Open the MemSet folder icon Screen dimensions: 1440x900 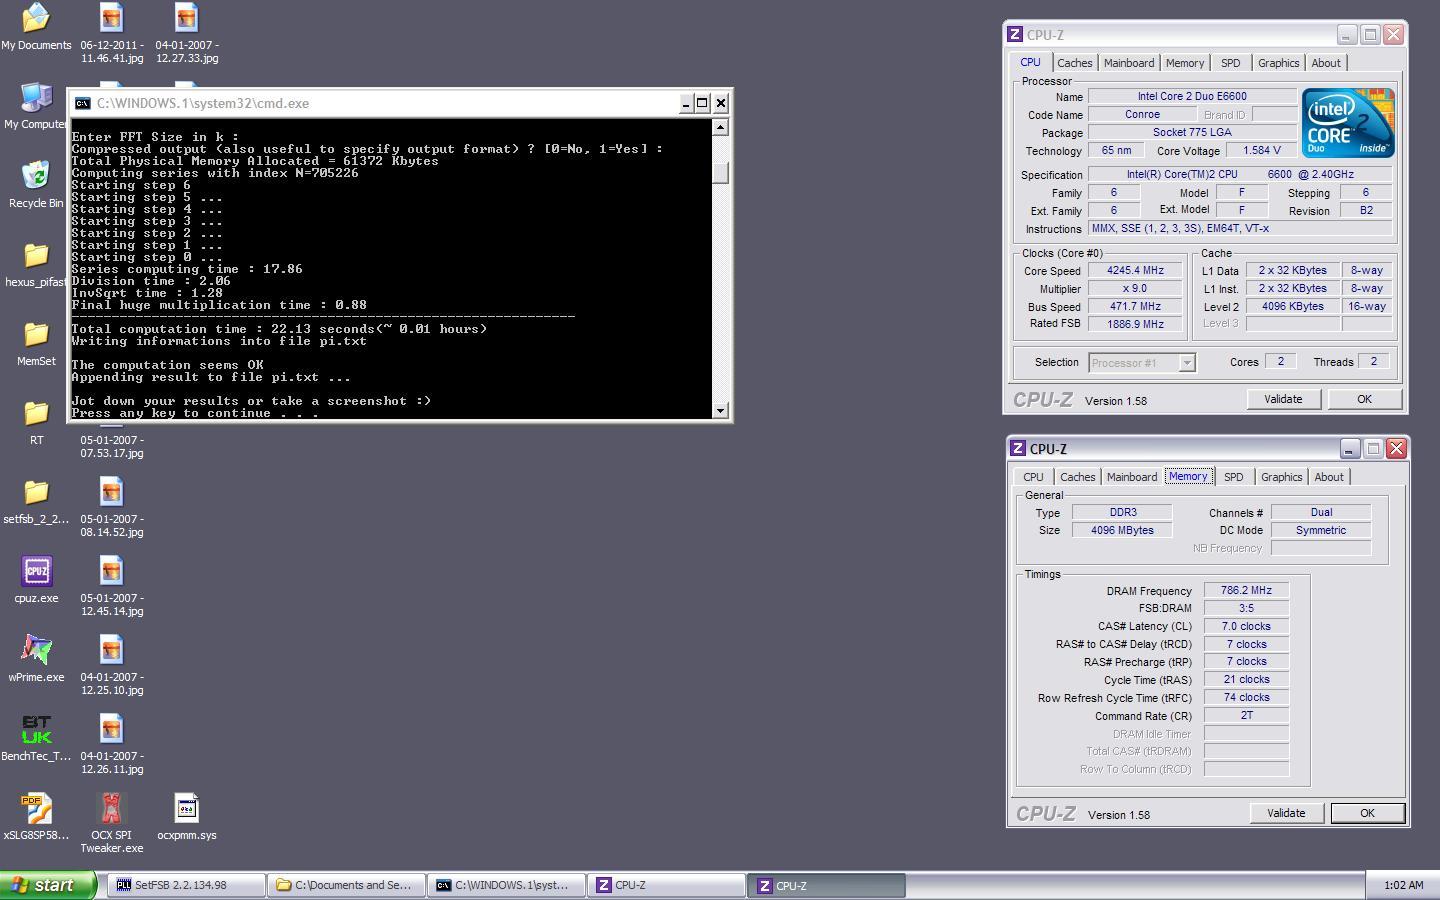(x=36, y=343)
